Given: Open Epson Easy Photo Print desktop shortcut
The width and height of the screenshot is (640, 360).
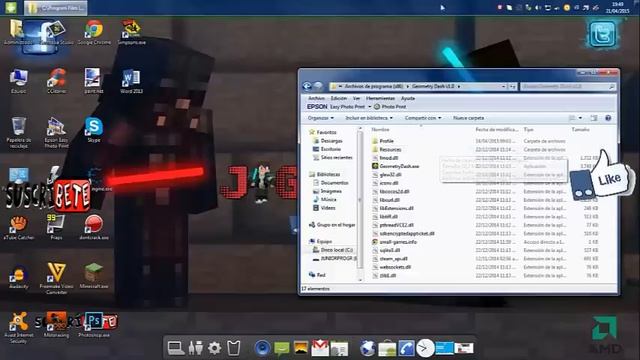Looking at the screenshot, I should 56,133.
